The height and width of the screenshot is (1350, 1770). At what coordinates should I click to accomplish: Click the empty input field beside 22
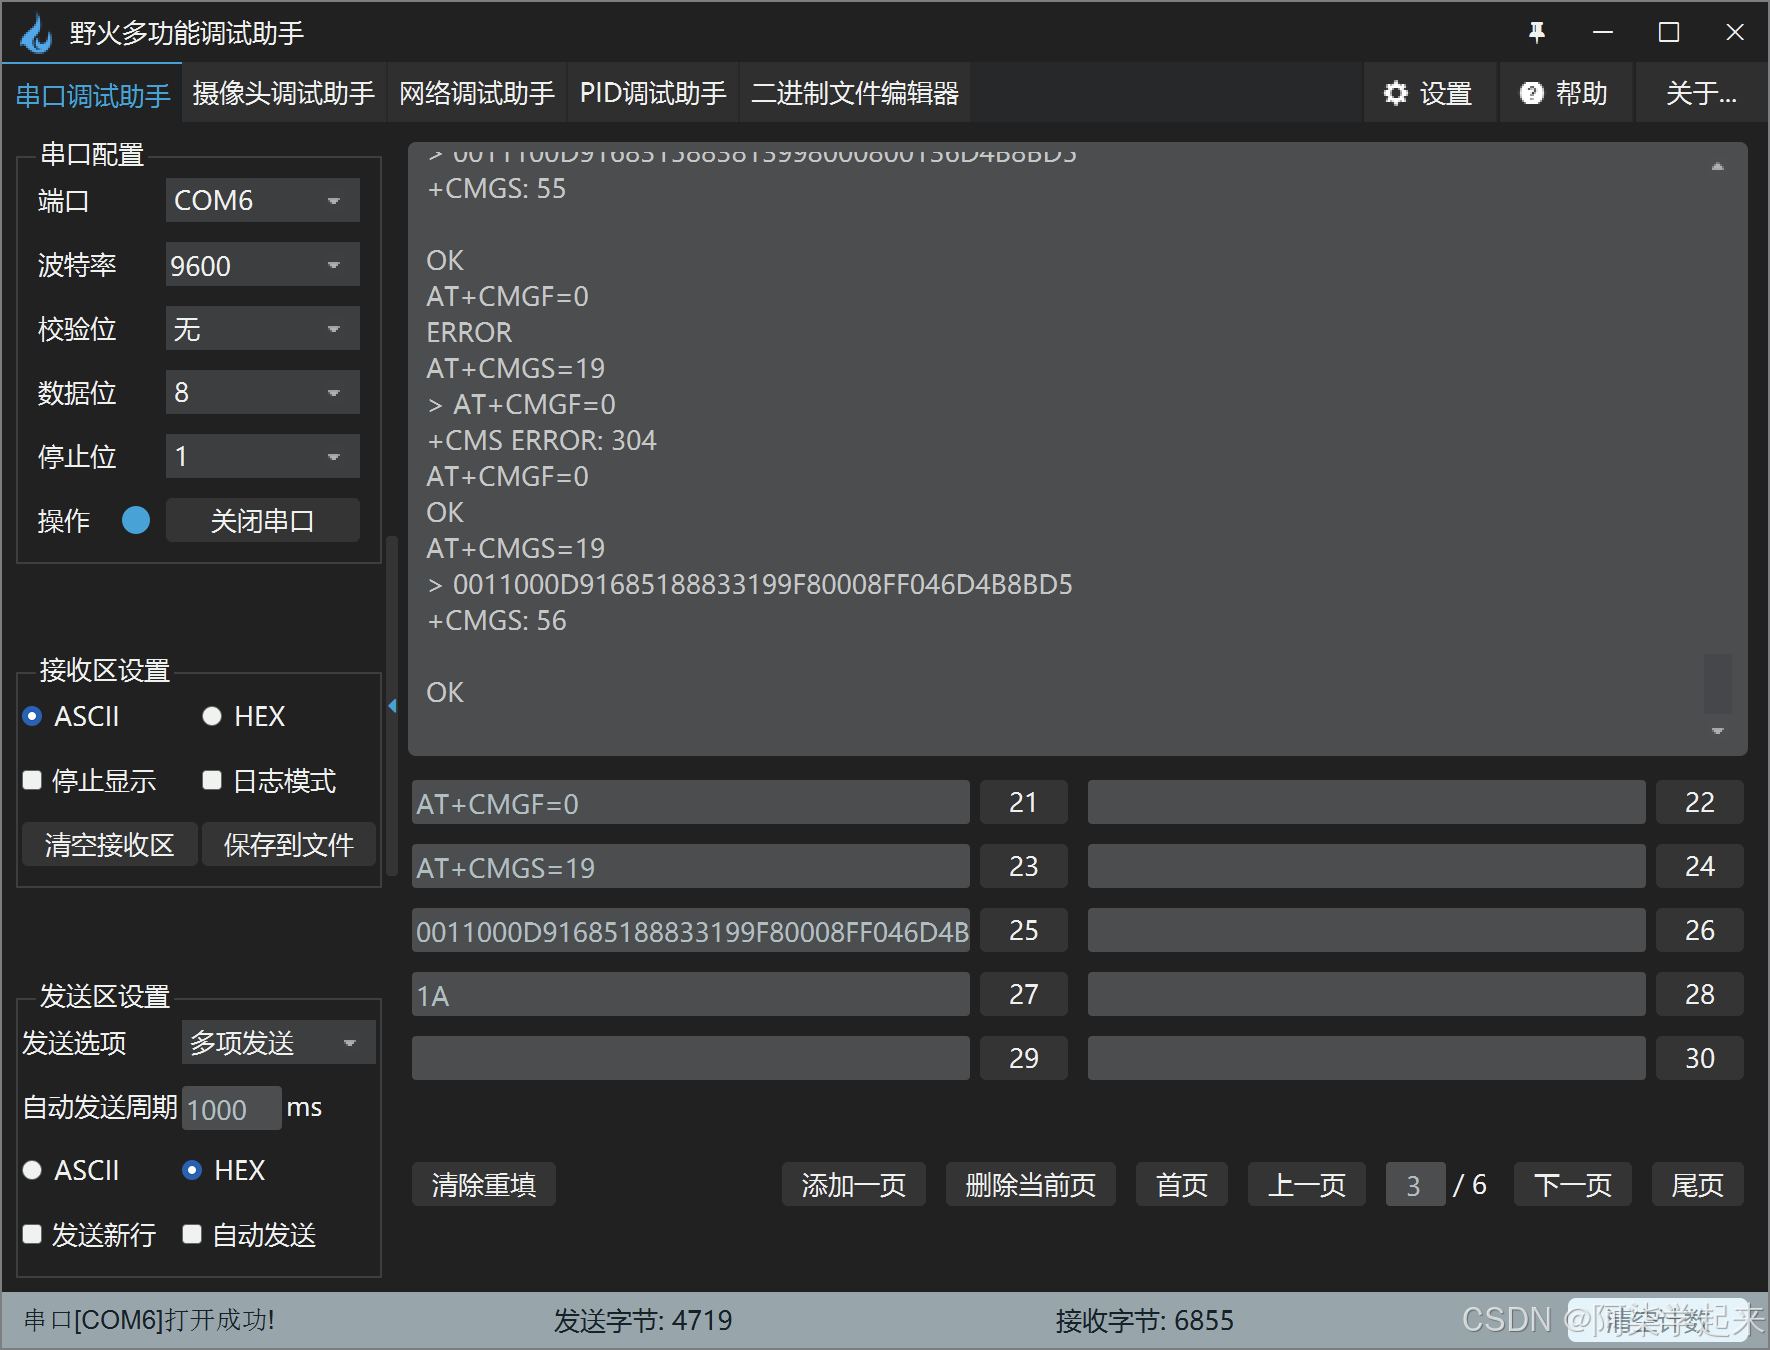click(x=1367, y=802)
